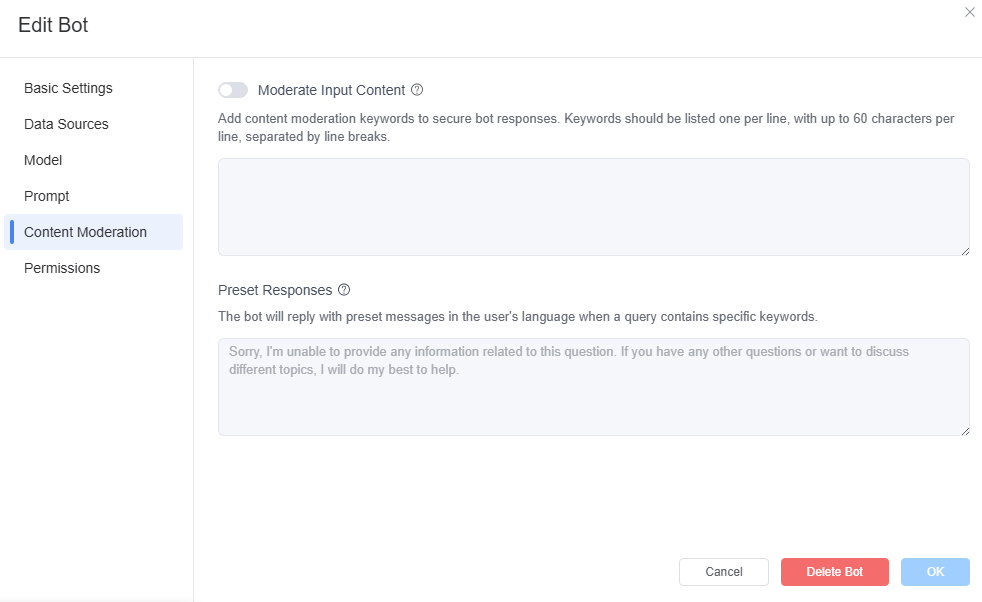Open the Basic Settings section
The width and height of the screenshot is (982, 602).
pos(68,88)
